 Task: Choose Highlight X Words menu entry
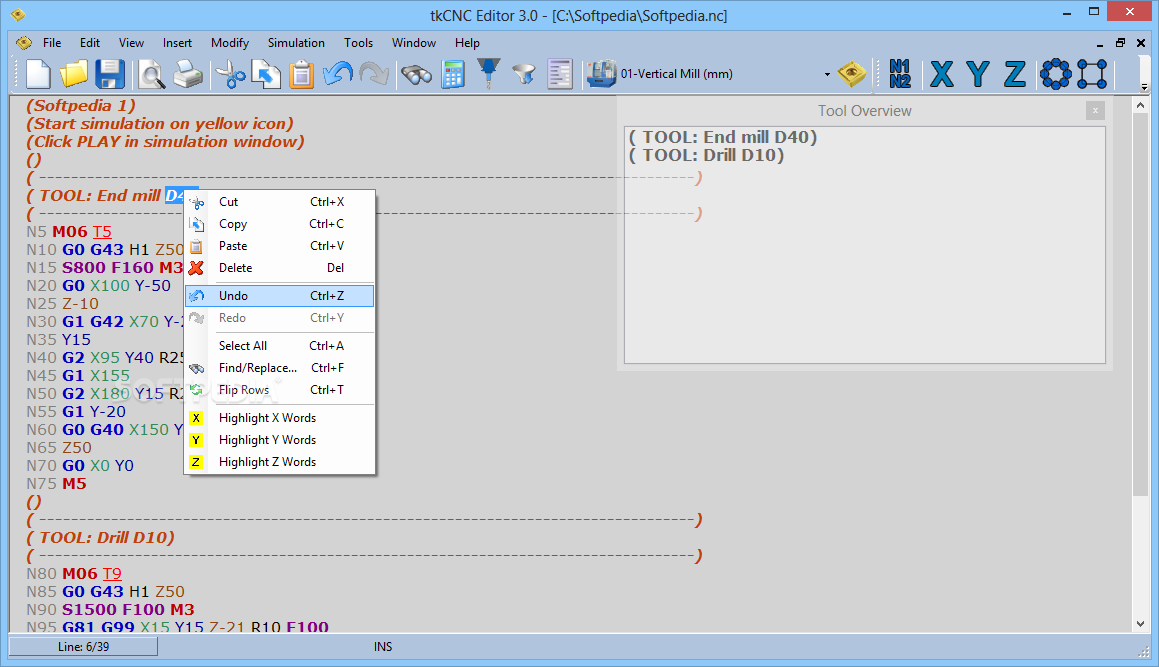coord(279,418)
